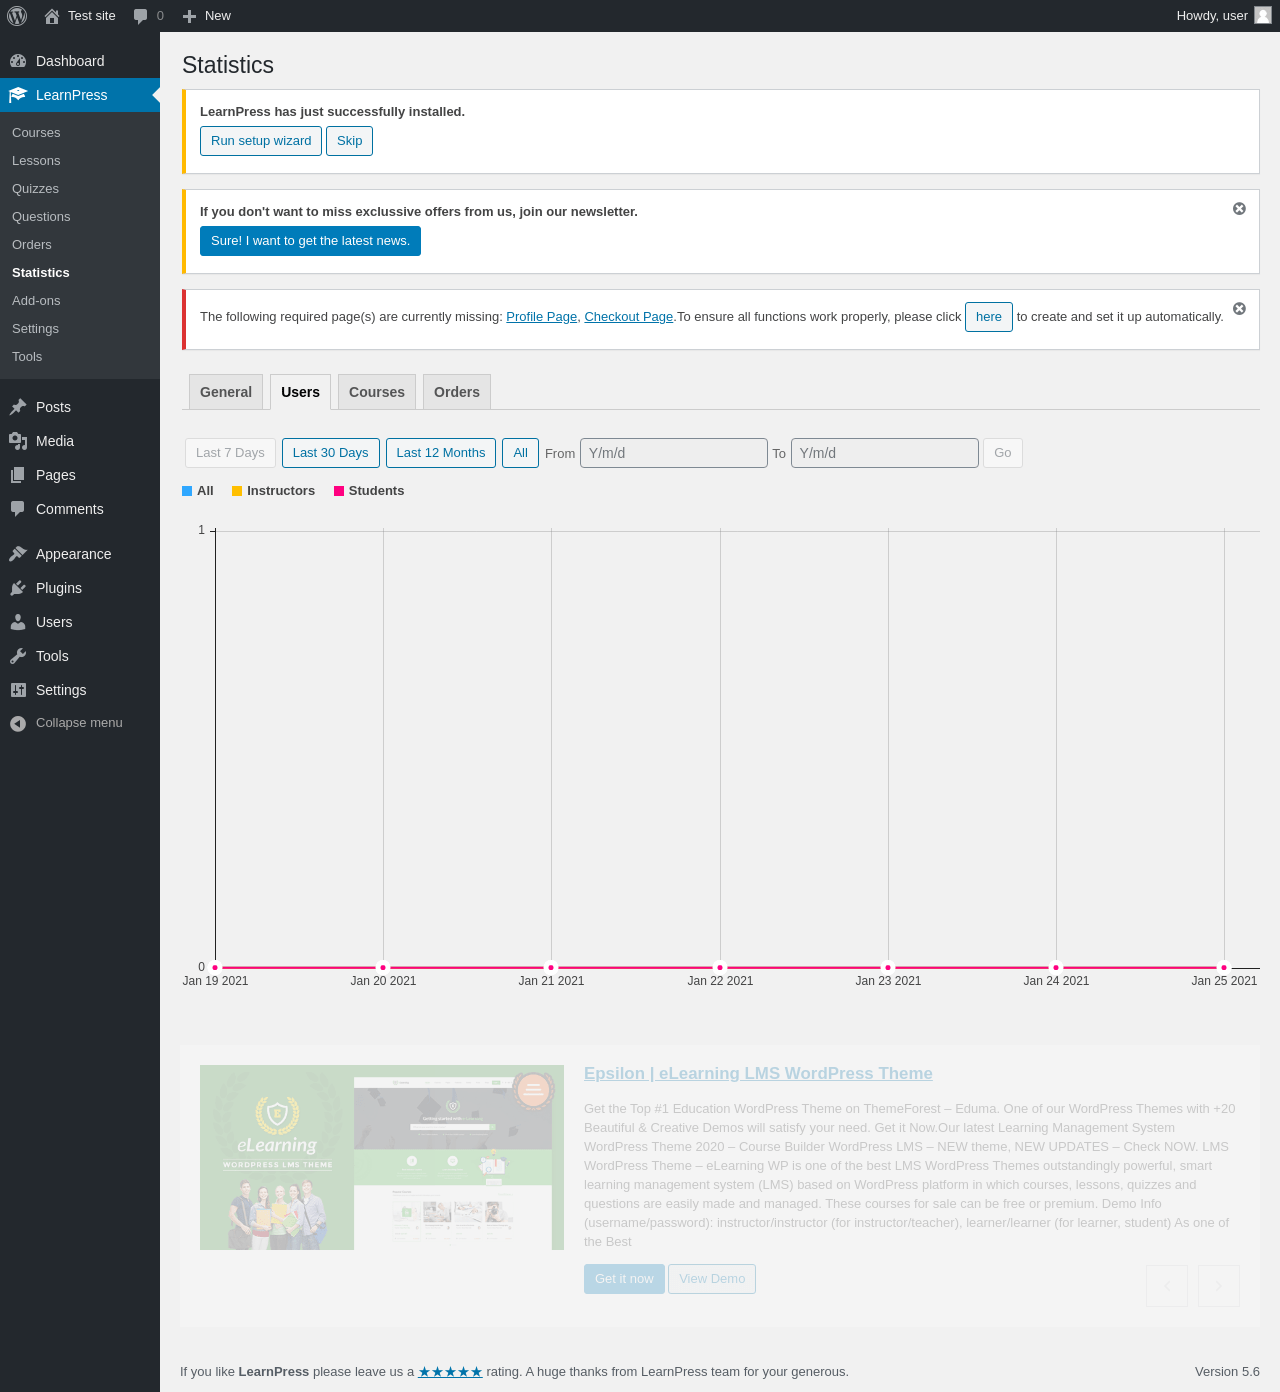Viewport: 1280px width, 1392px height.
Task: Click the here button to create pages
Action: 989,317
